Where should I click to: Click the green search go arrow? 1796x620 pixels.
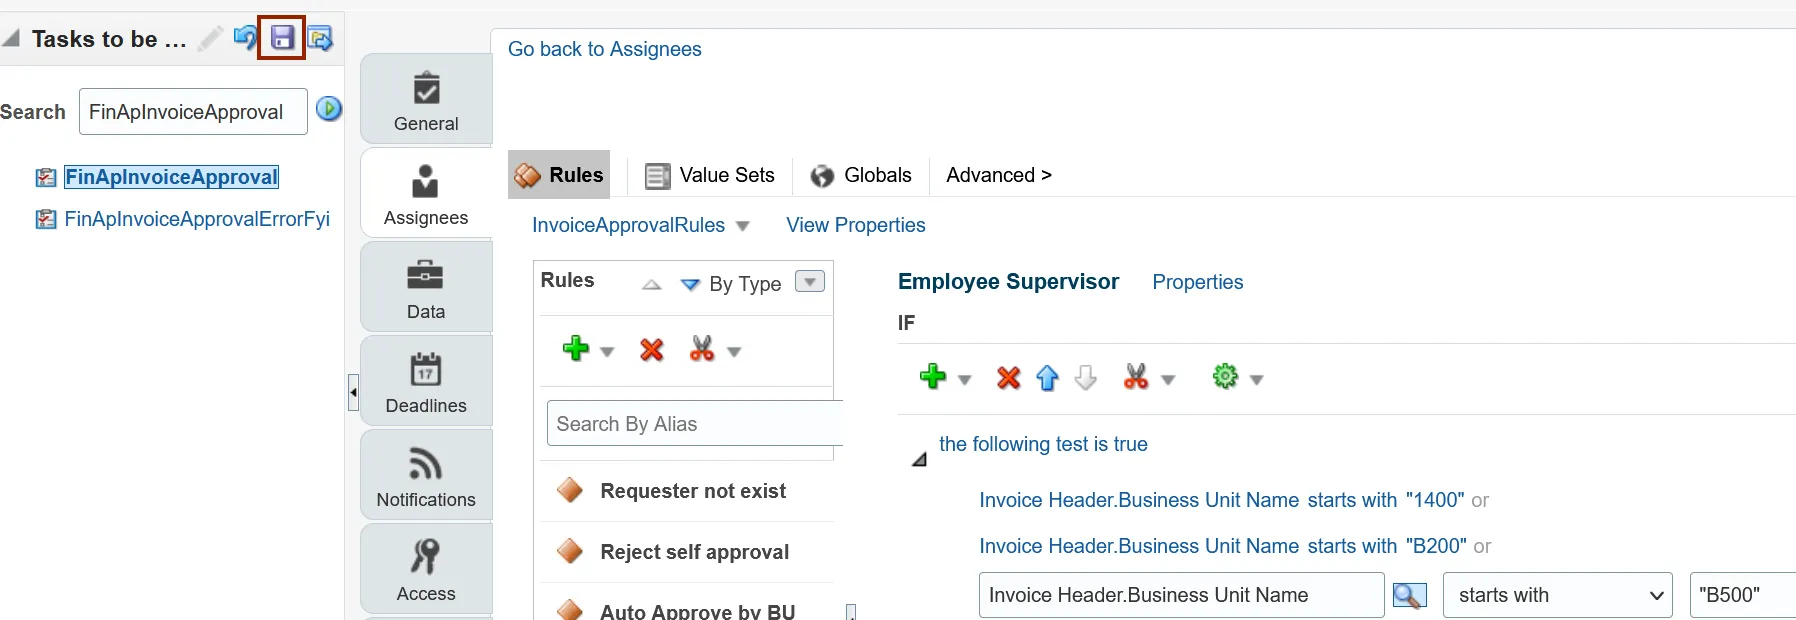[x=329, y=109]
